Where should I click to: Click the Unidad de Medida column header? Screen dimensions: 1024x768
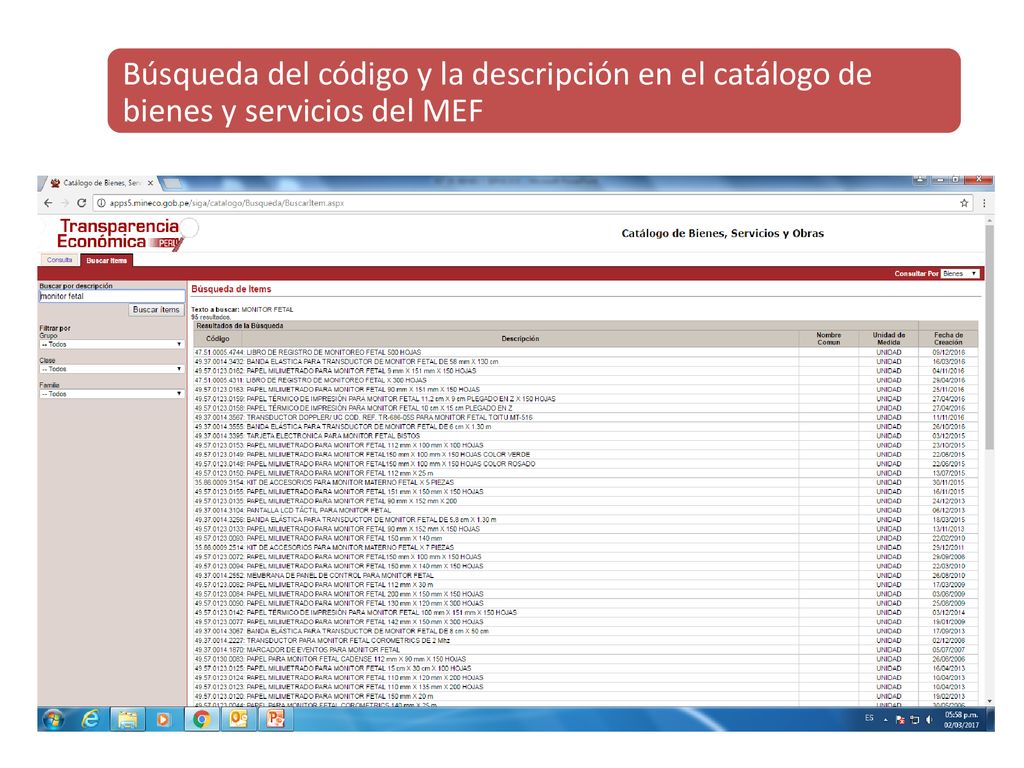(889, 338)
